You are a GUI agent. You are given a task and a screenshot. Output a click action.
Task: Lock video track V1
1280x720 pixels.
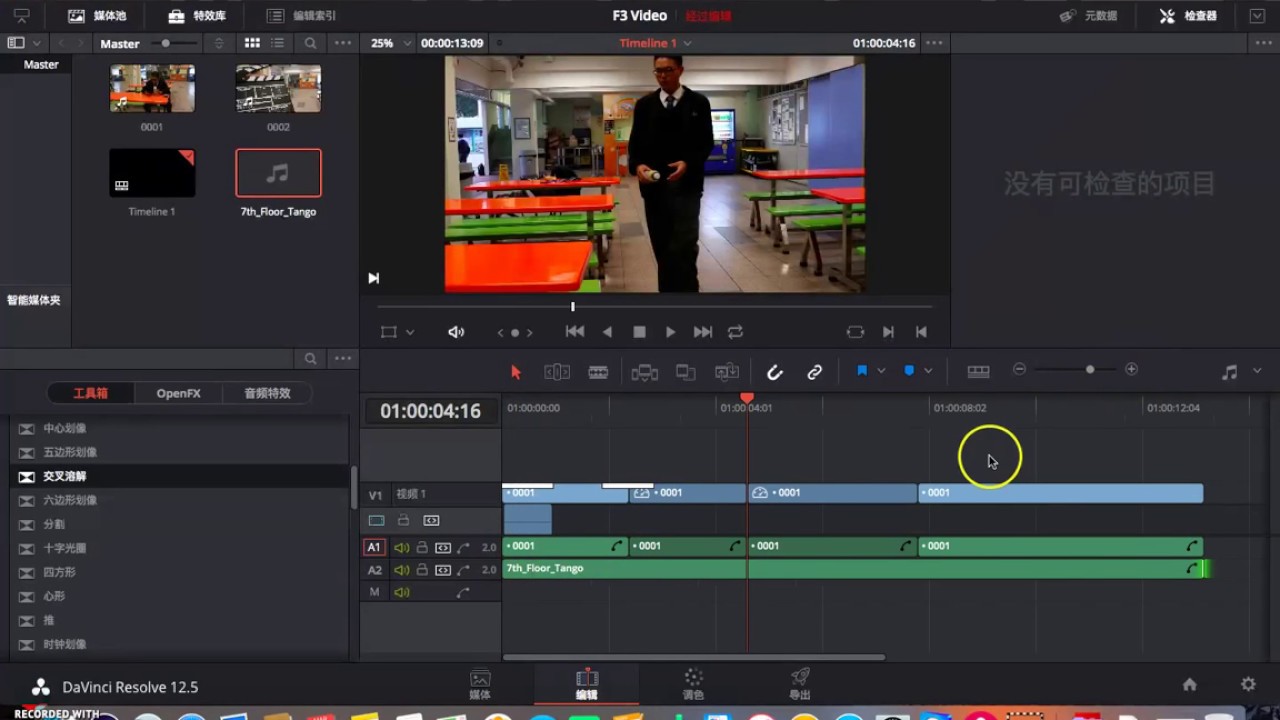click(x=403, y=520)
